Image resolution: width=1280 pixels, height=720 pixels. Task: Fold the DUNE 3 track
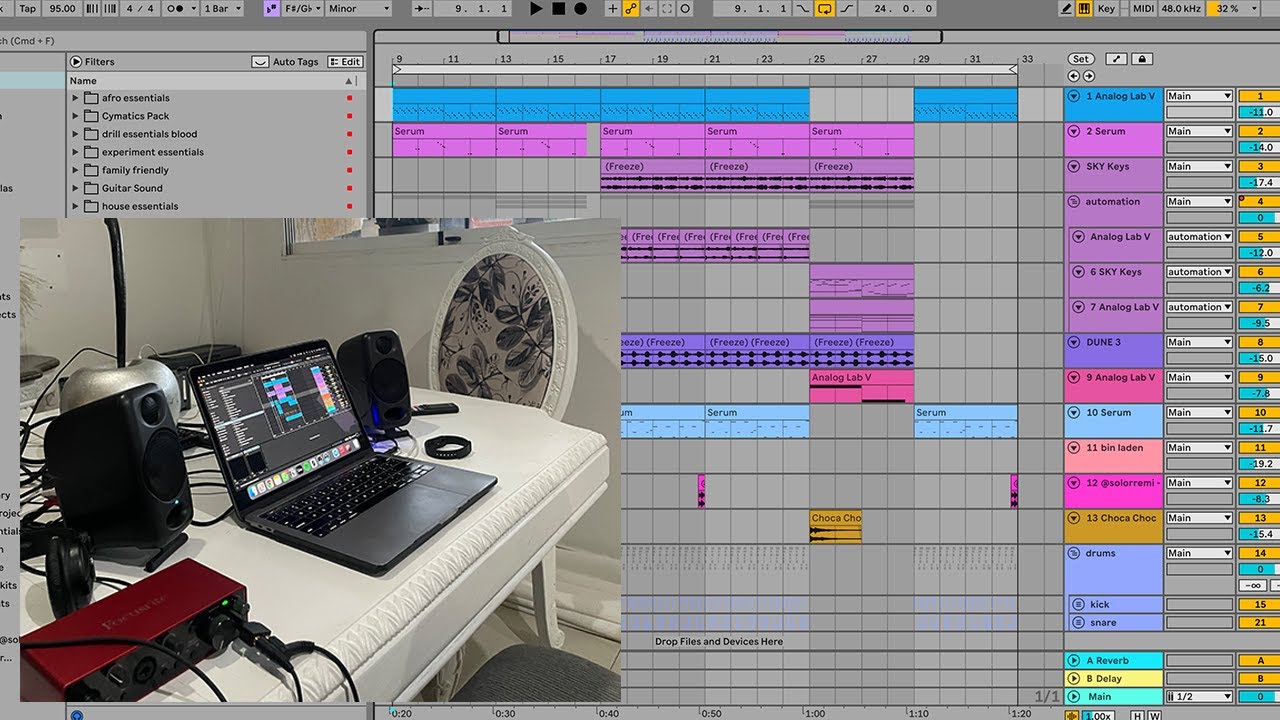coord(1075,342)
